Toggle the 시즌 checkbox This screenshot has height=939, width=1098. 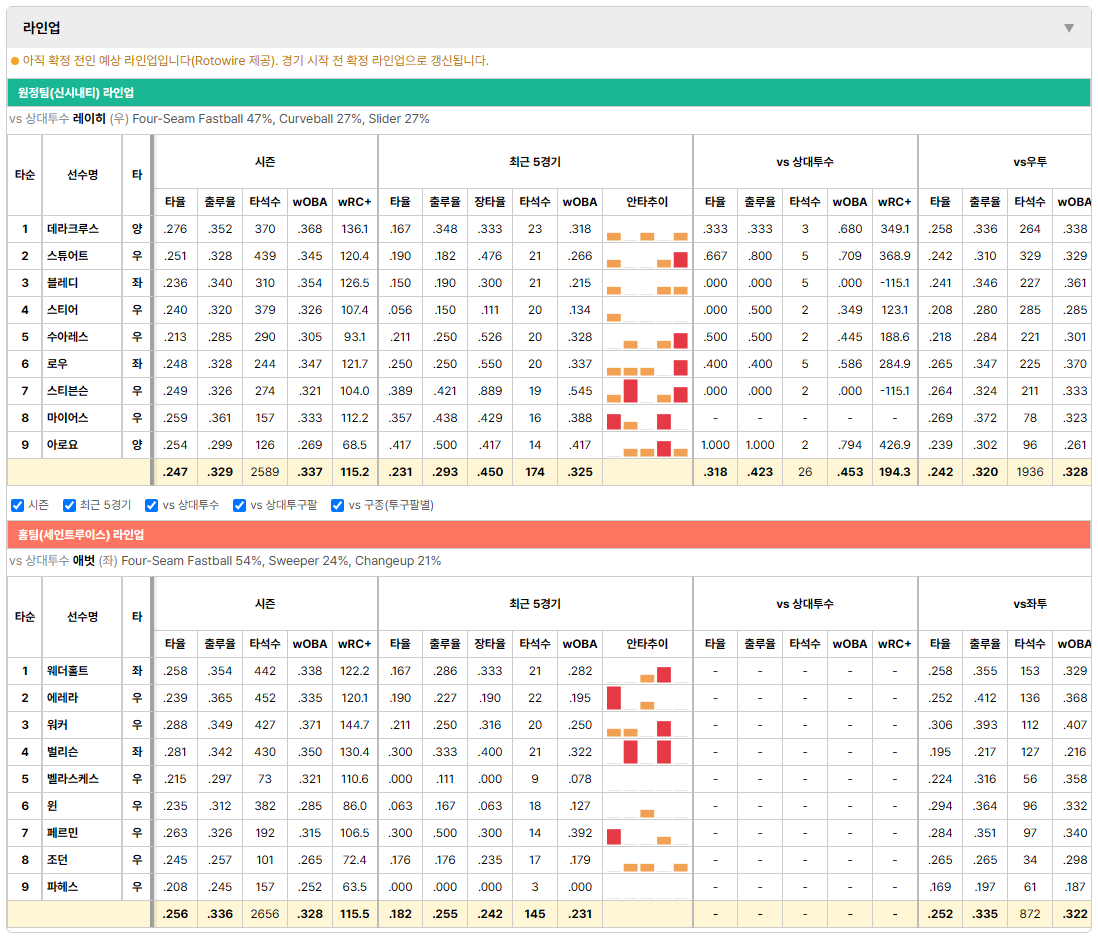pyautogui.click(x=18, y=505)
